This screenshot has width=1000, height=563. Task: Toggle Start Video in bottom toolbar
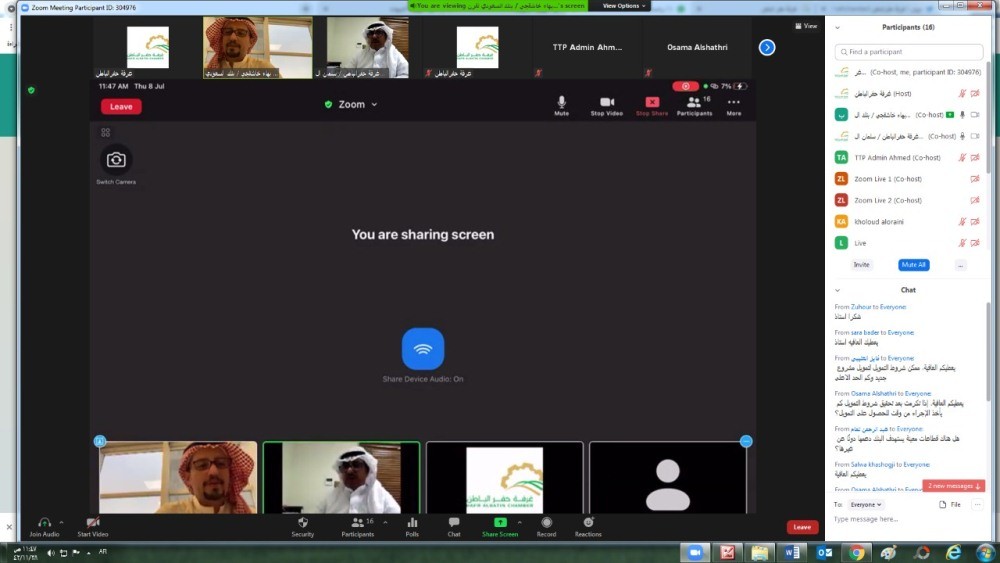(x=92, y=523)
